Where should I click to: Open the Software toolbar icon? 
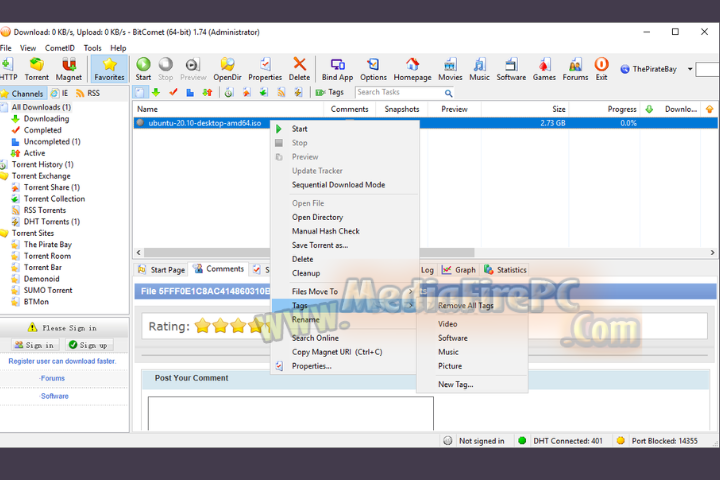pyautogui.click(x=511, y=69)
